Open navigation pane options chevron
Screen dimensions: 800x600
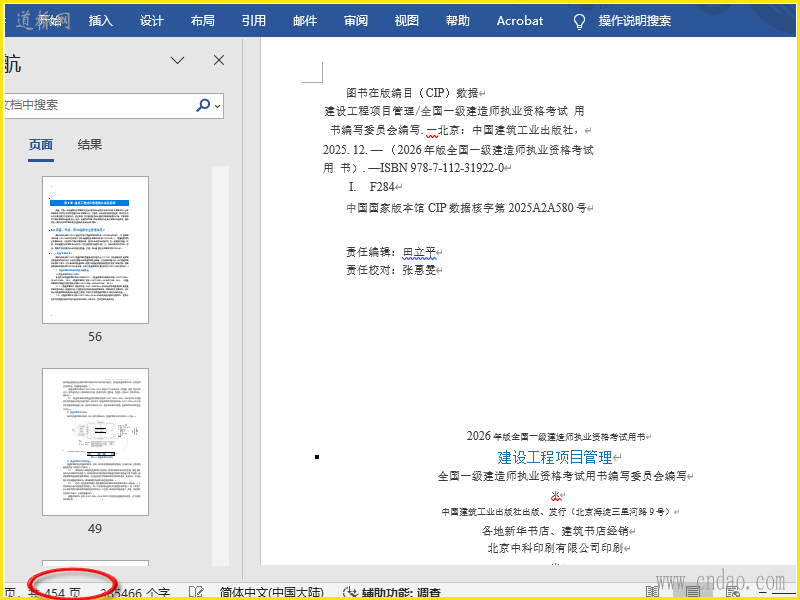coord(178,61)
